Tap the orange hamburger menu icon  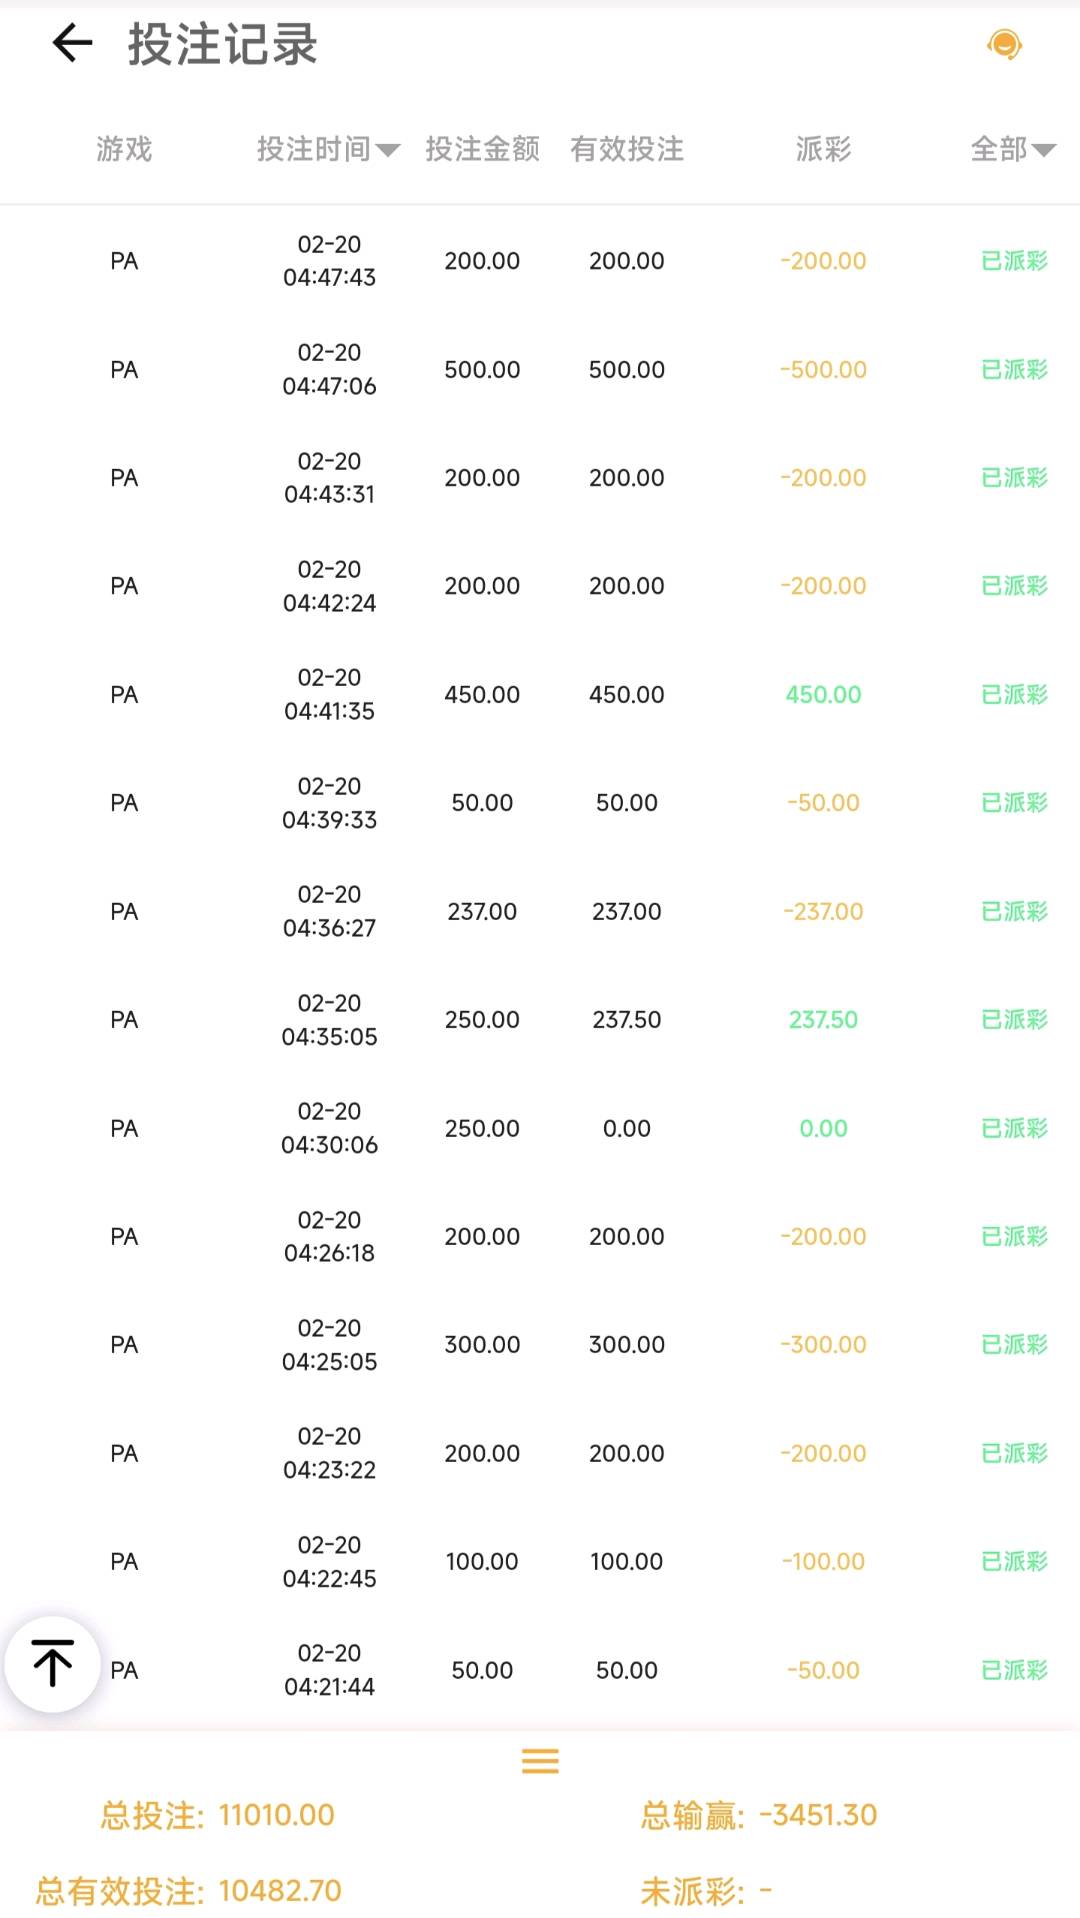pos(540,1761)
